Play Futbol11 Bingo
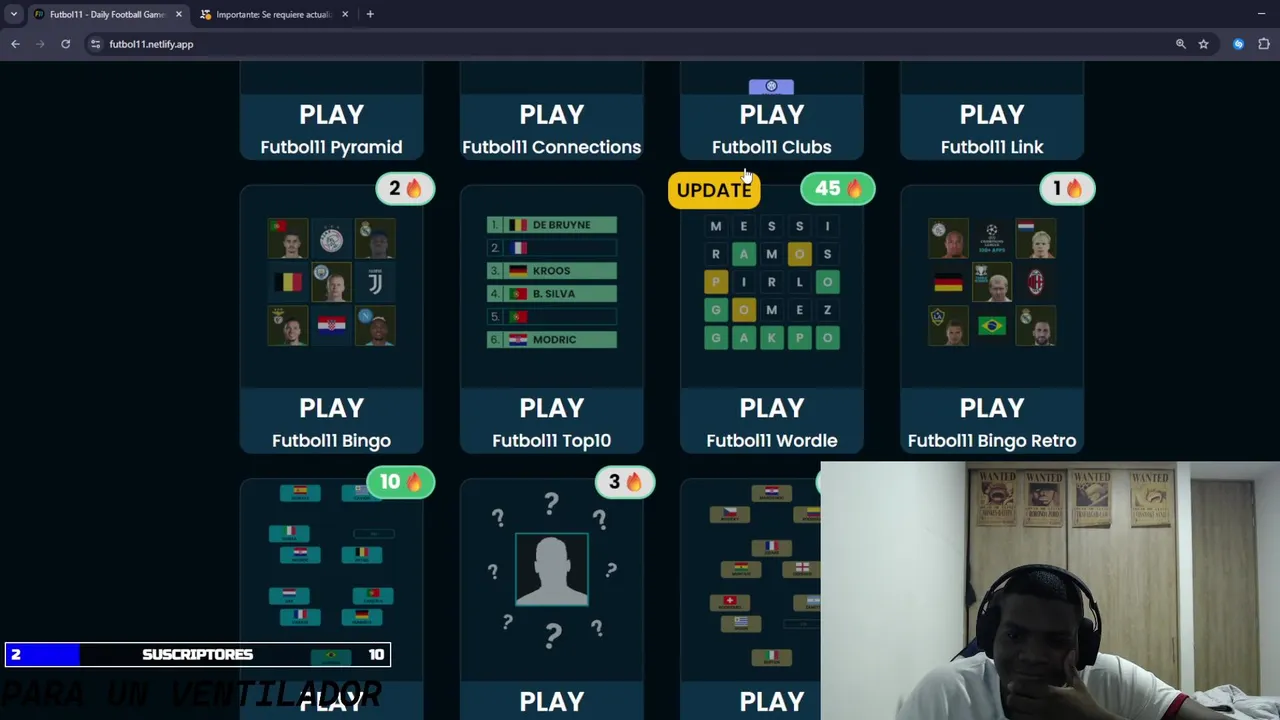1280x720 pixels. (331, 408)
